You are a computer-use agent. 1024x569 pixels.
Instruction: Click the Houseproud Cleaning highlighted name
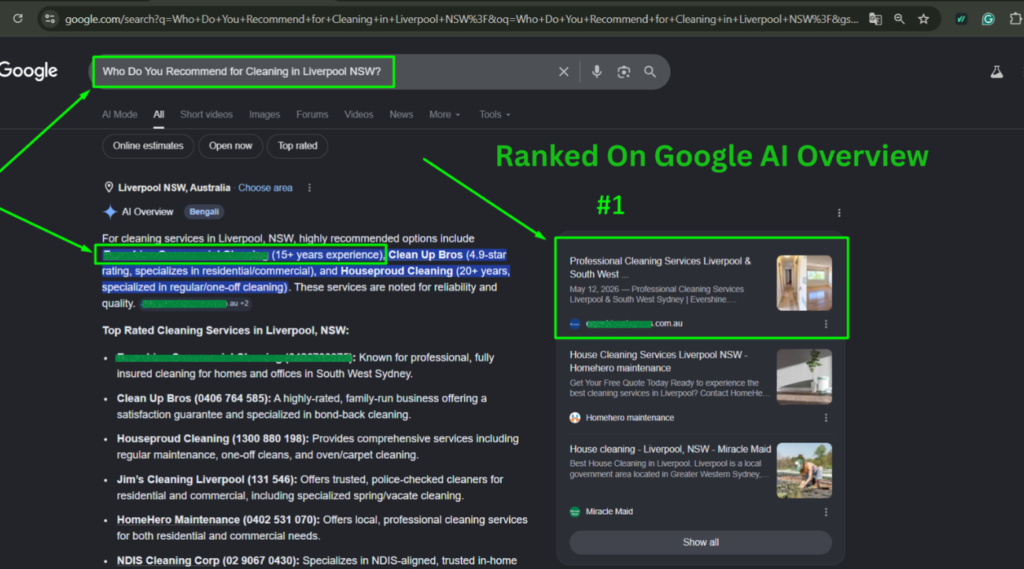[x=396, y=270]
